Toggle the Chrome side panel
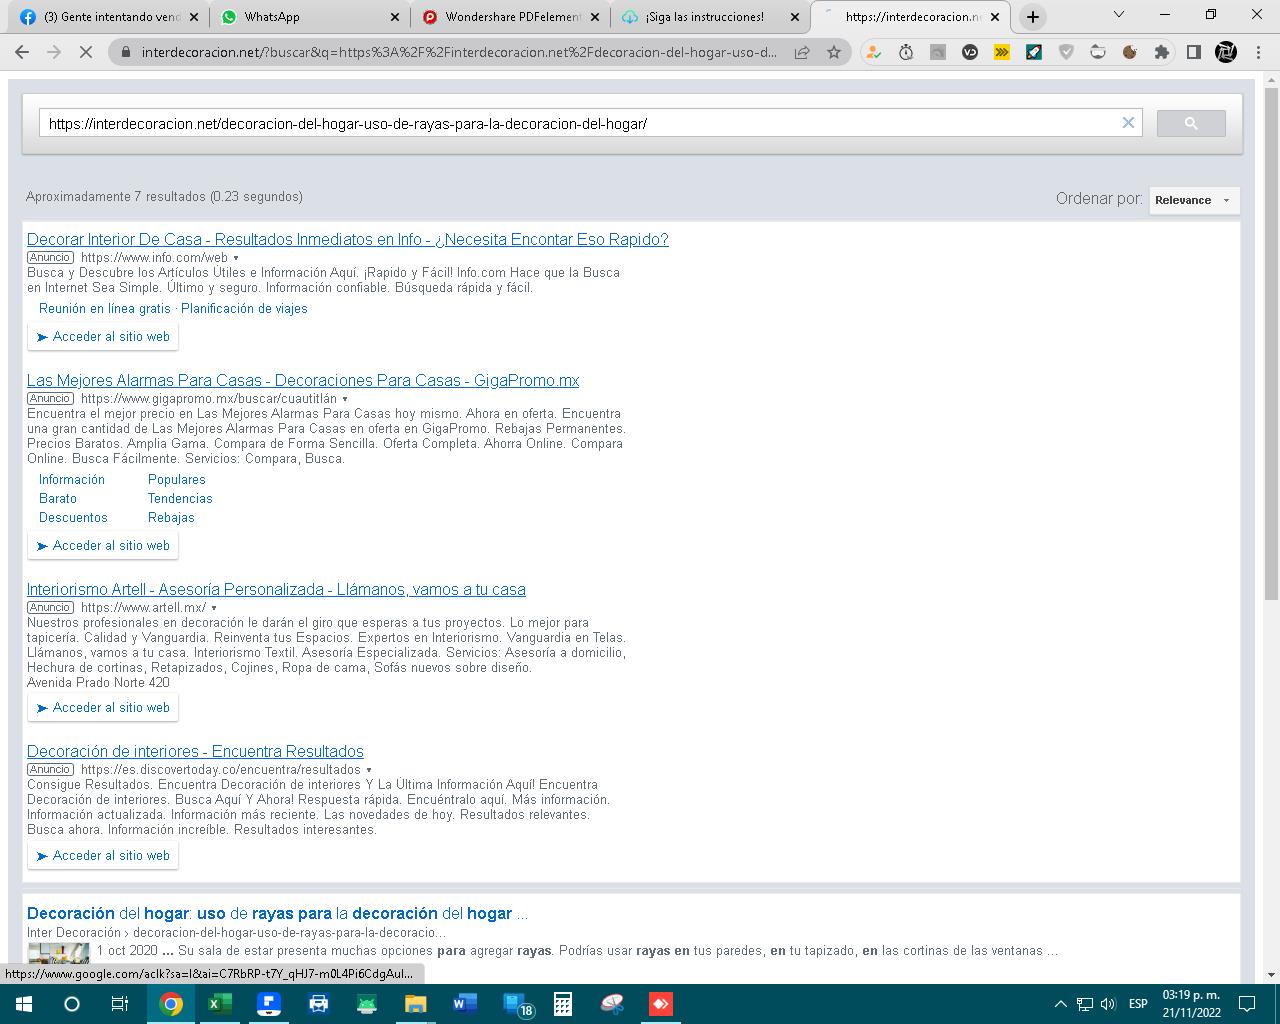1280x1024 pixels. (1193, 52)
